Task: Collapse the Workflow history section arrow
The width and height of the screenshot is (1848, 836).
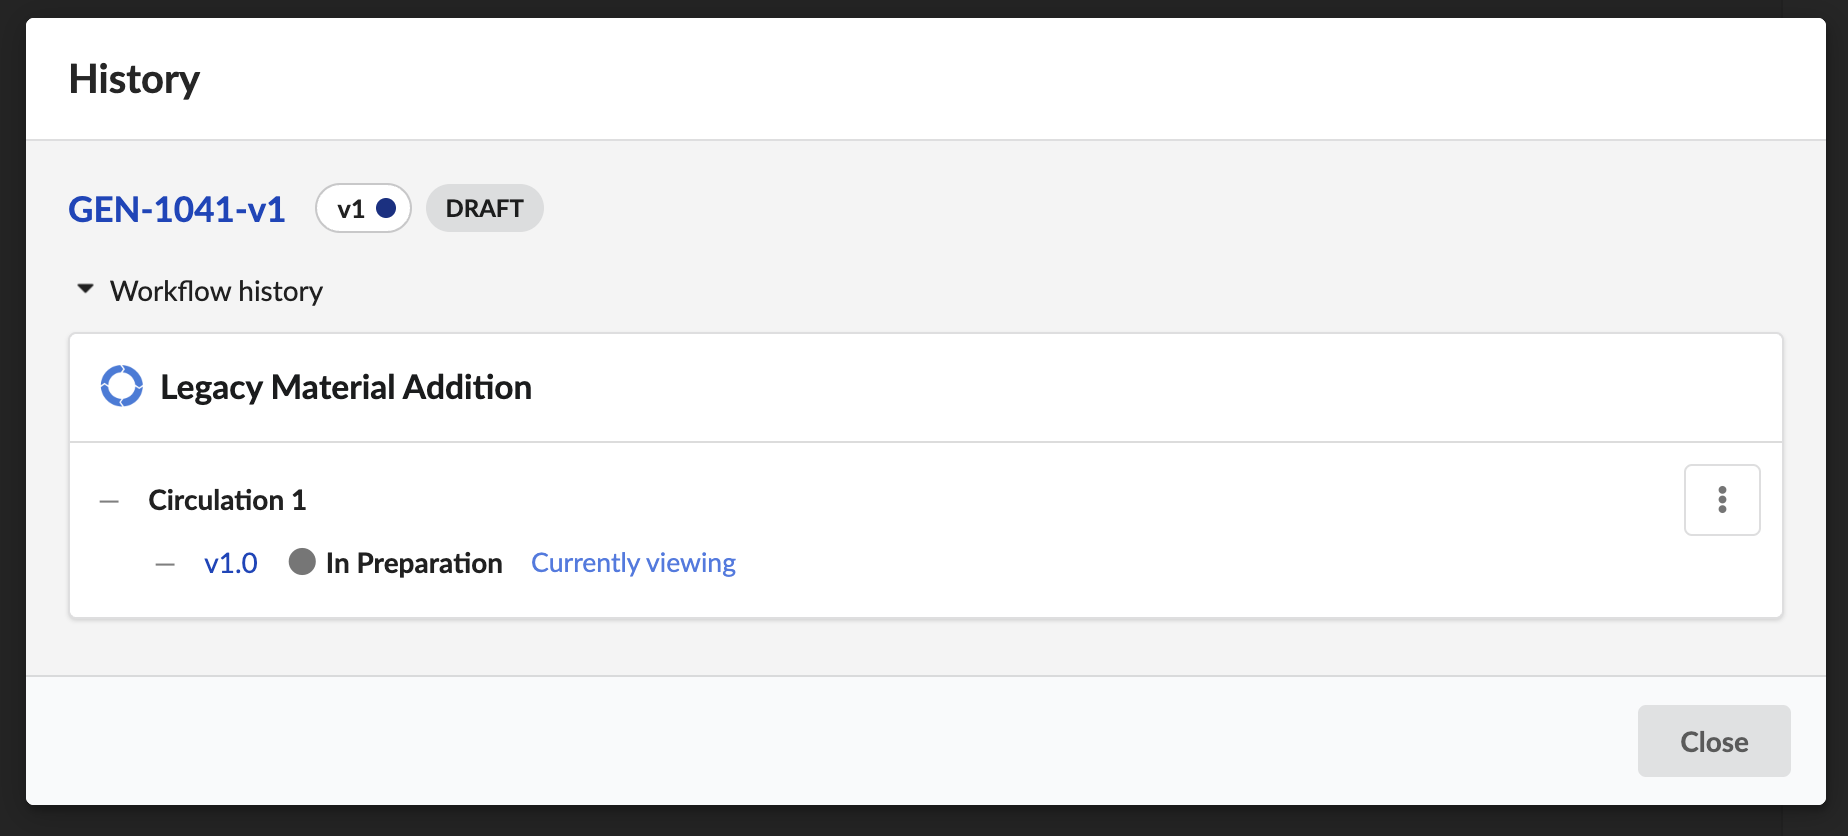Action: tap(86, 290)
